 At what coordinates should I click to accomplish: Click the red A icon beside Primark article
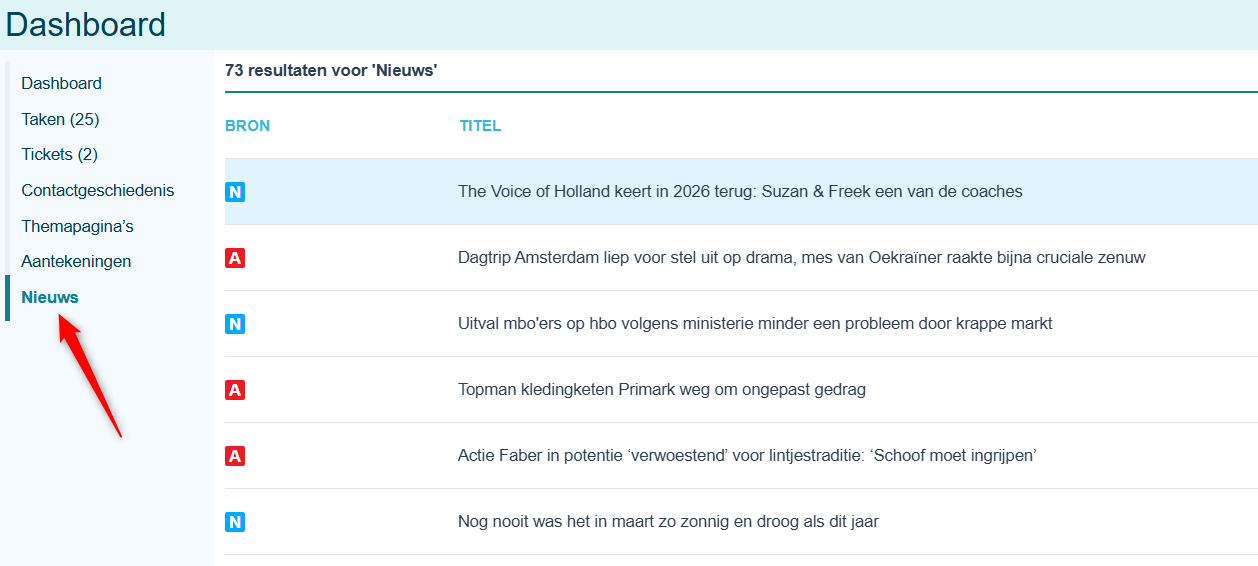click(235, 390)
